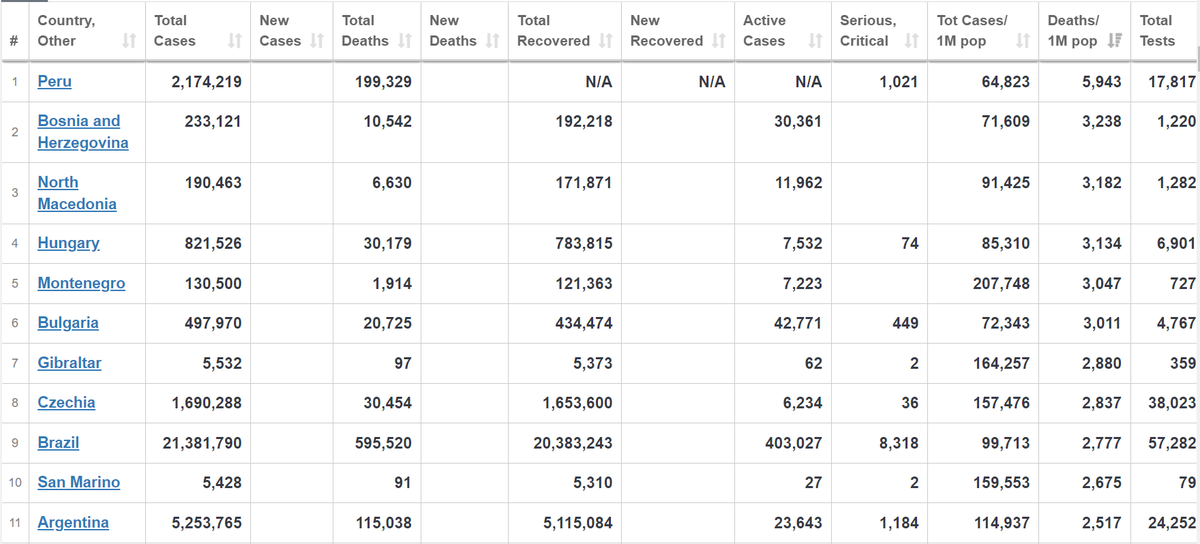Screen dimensions: 1200x544
Task: Select Montenegro cases per million 207,748
Action: (x=1001, y=283)
